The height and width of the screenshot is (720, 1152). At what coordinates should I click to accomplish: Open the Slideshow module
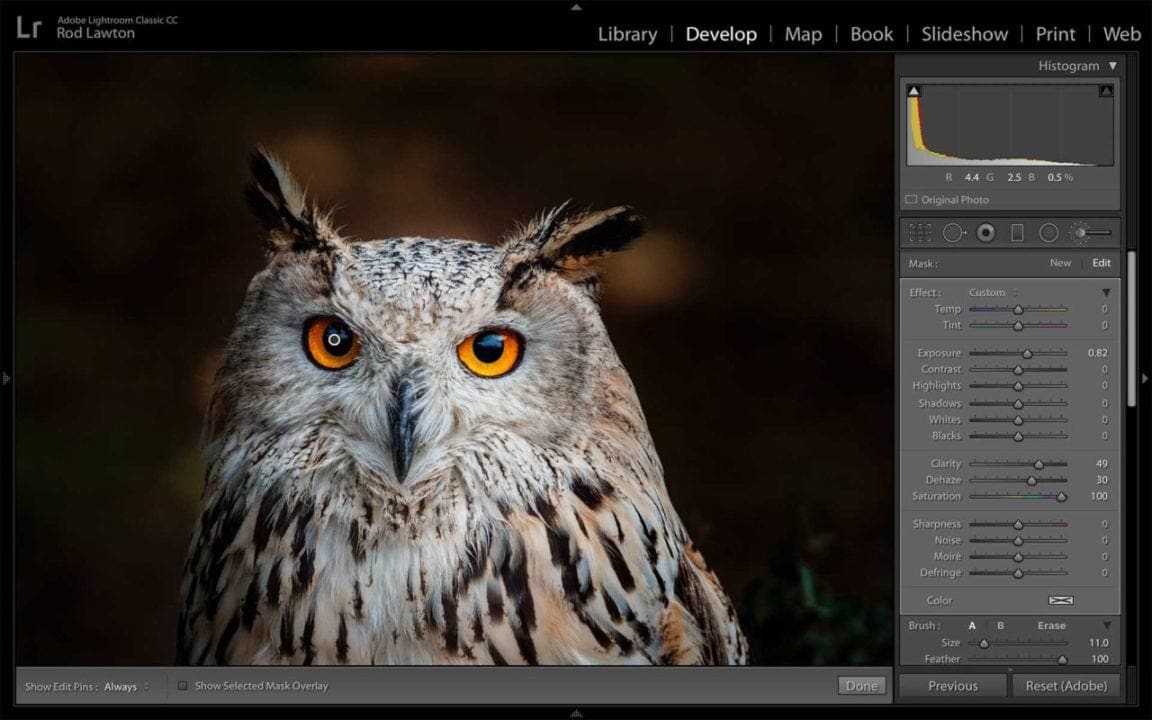click(965, 35)
